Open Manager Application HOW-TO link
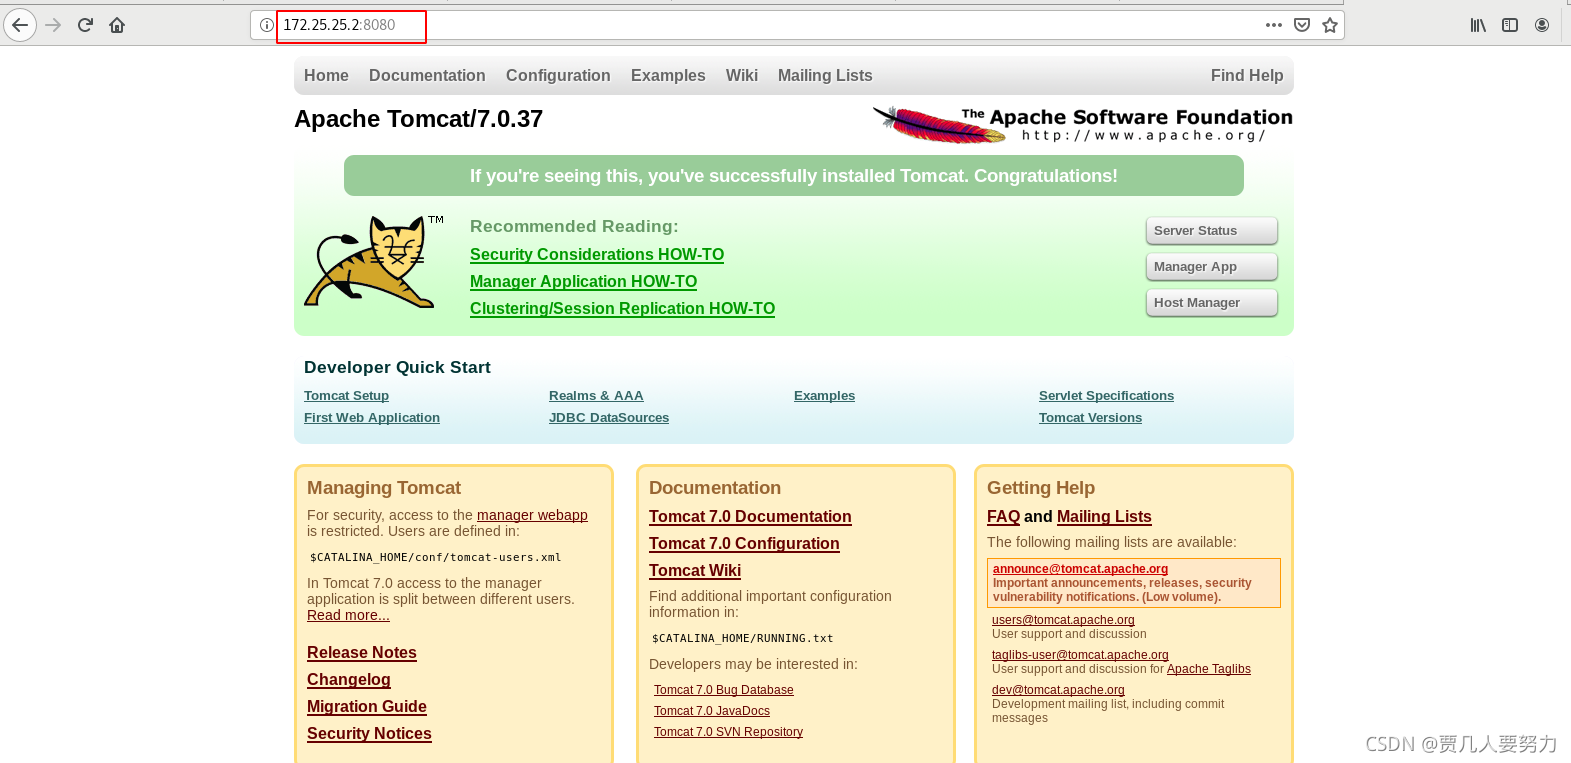The height and width of the screenshot is (763, 1571). 584,282
